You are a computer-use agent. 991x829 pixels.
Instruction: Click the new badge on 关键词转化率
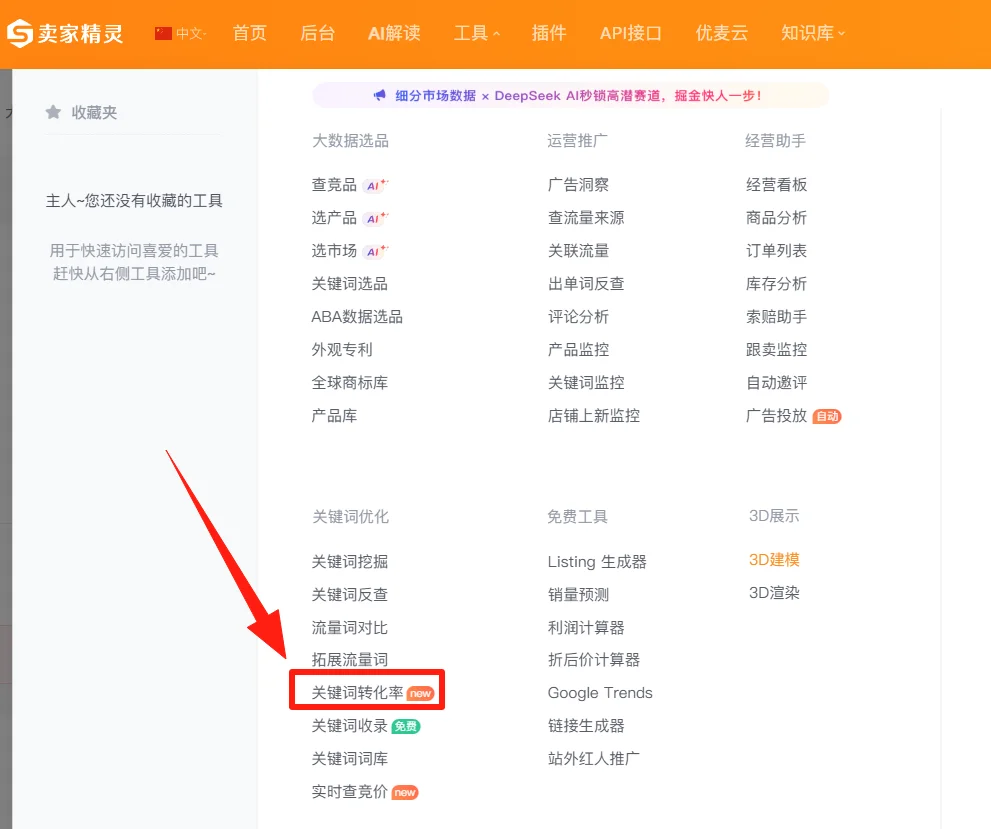(420, 693)
